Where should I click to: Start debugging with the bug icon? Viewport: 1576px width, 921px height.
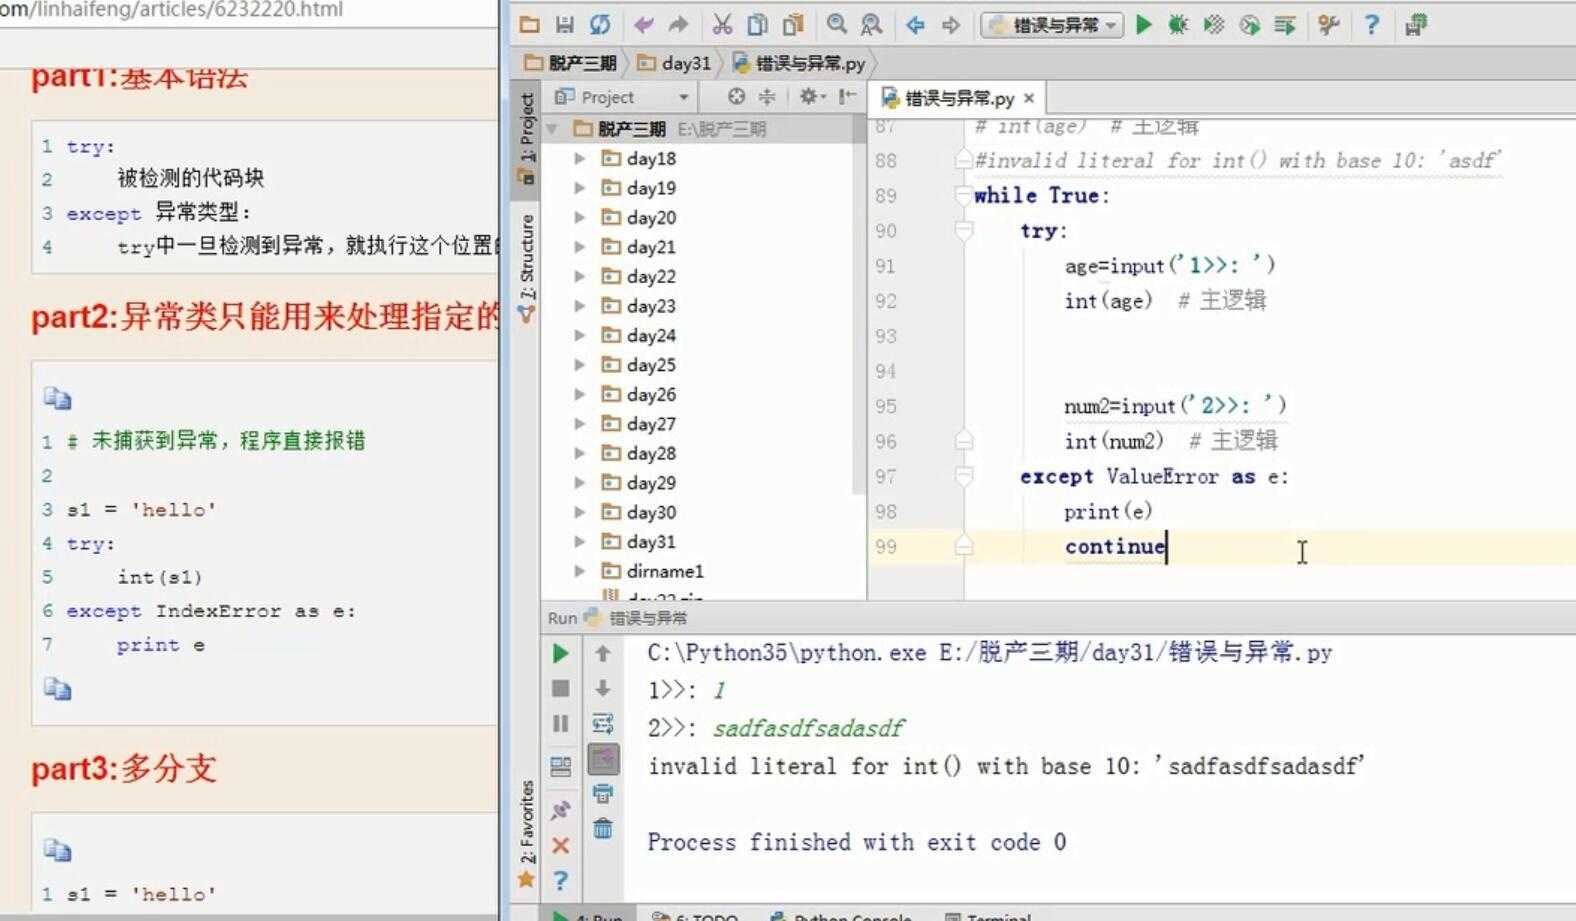[x=1178, y=25]
